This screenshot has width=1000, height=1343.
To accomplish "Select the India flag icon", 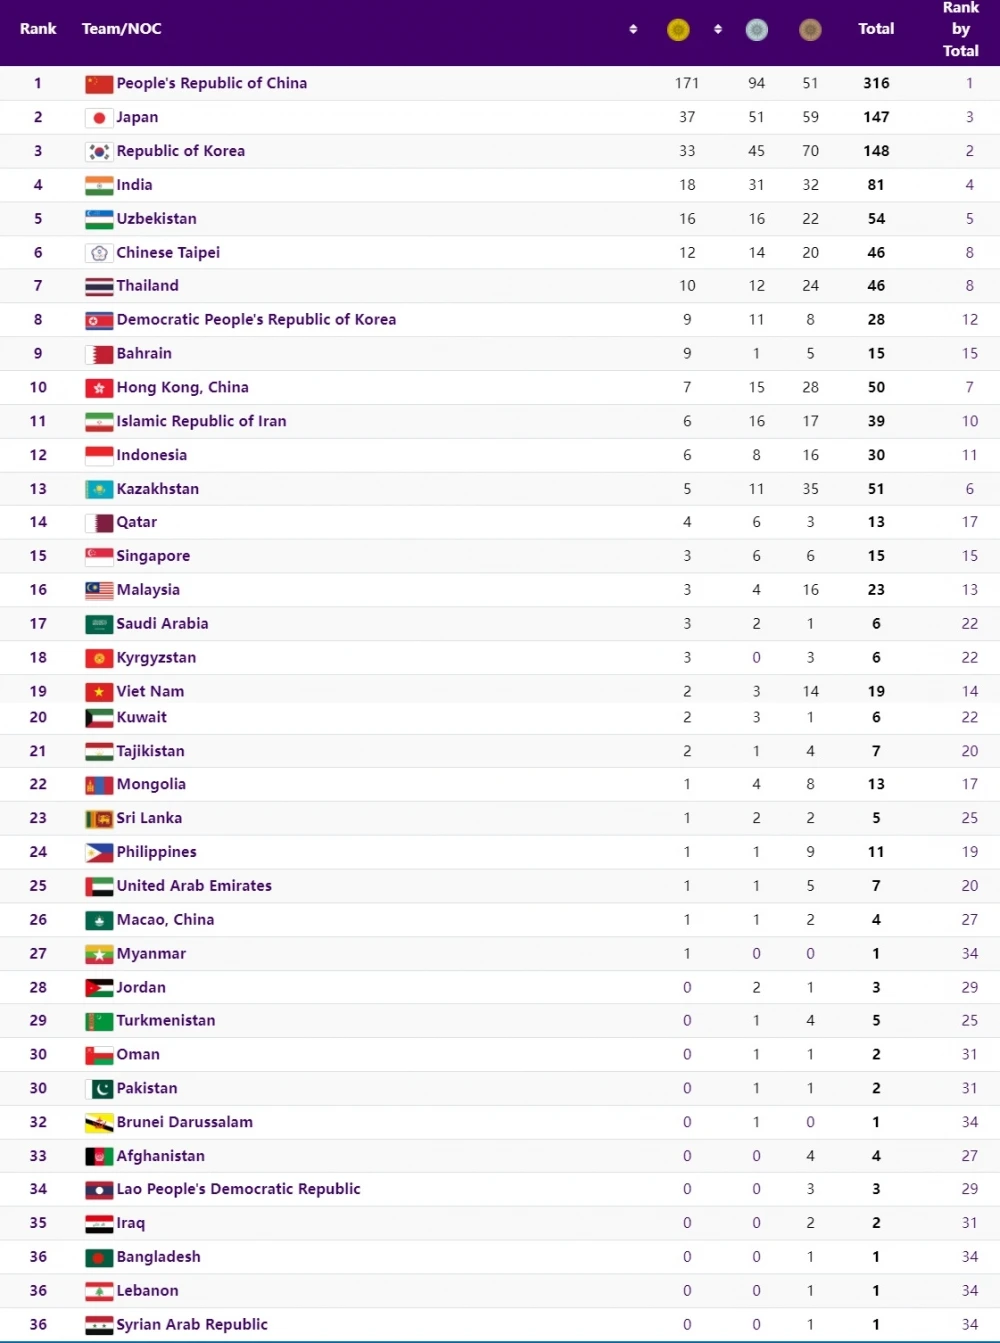I will pyautogui.click(x=99, y=185).
